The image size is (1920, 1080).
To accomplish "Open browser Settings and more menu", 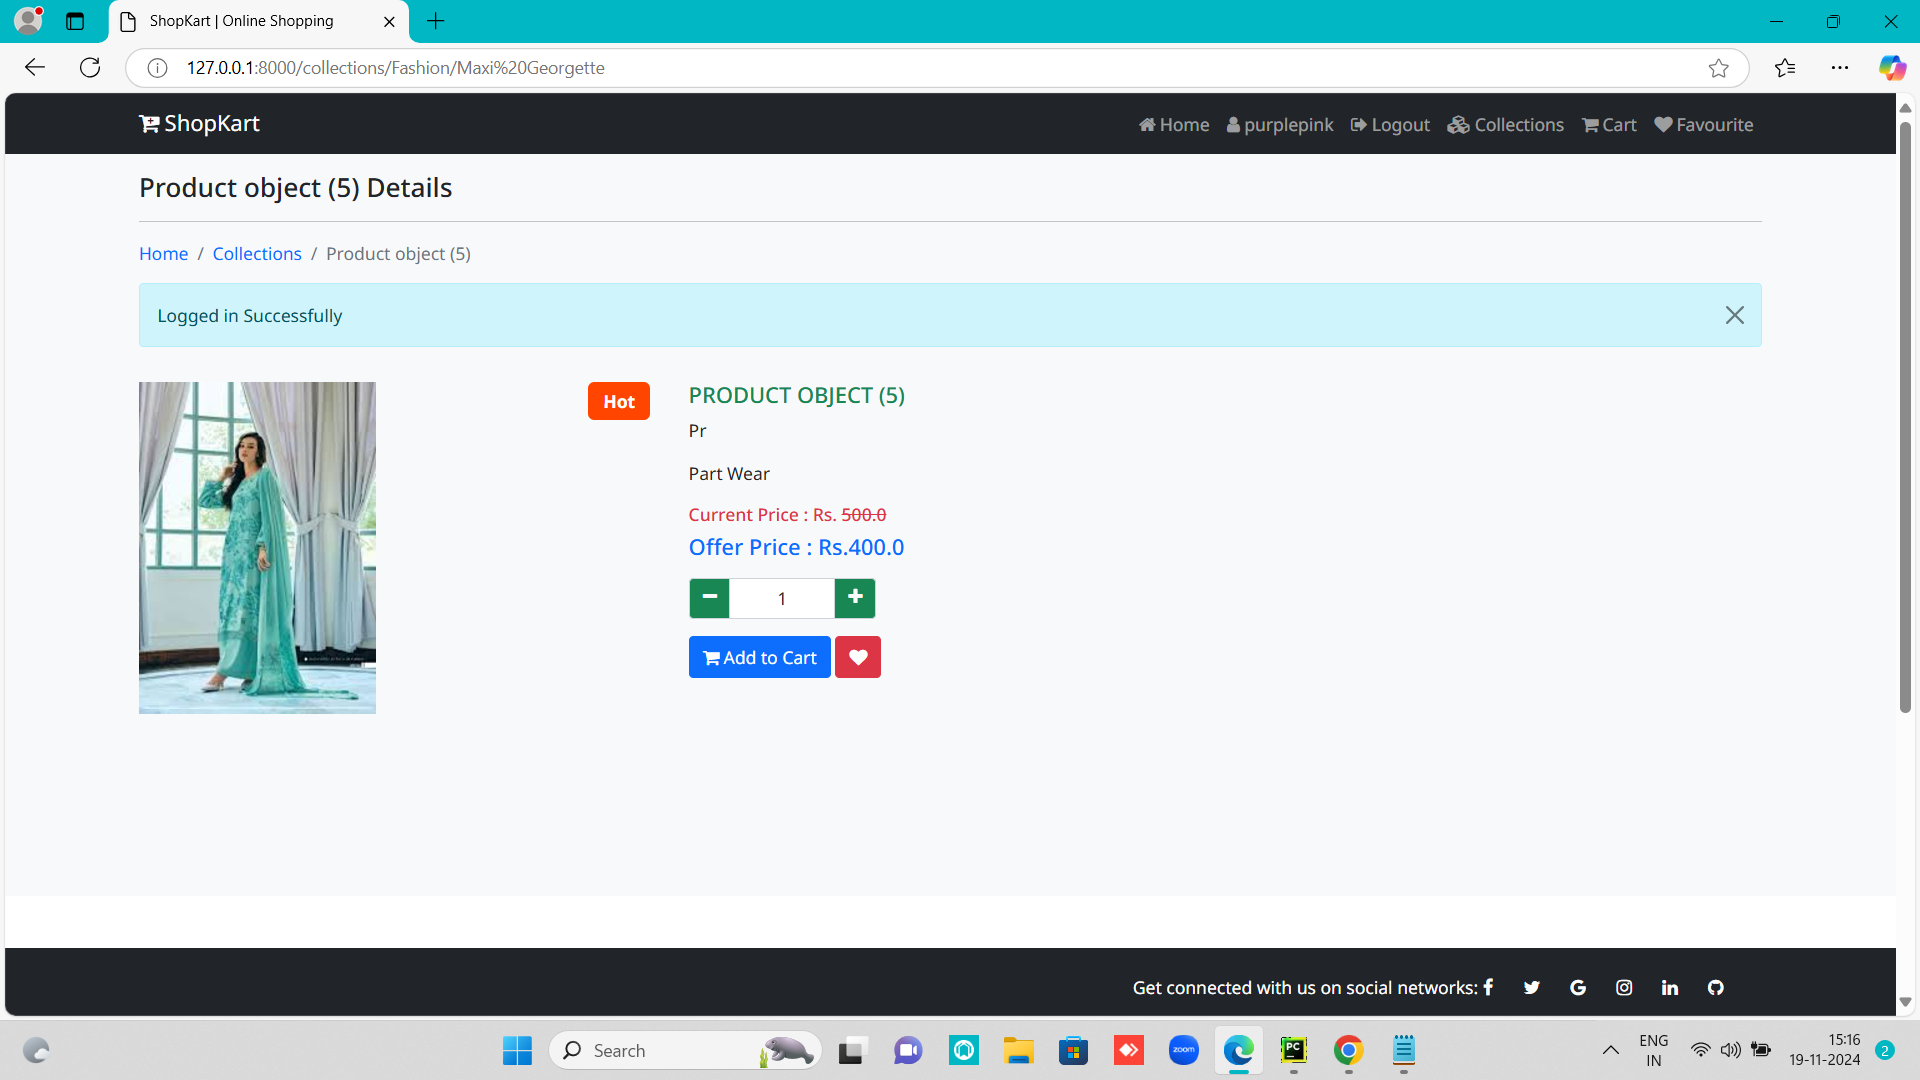I will [1840, 67].
